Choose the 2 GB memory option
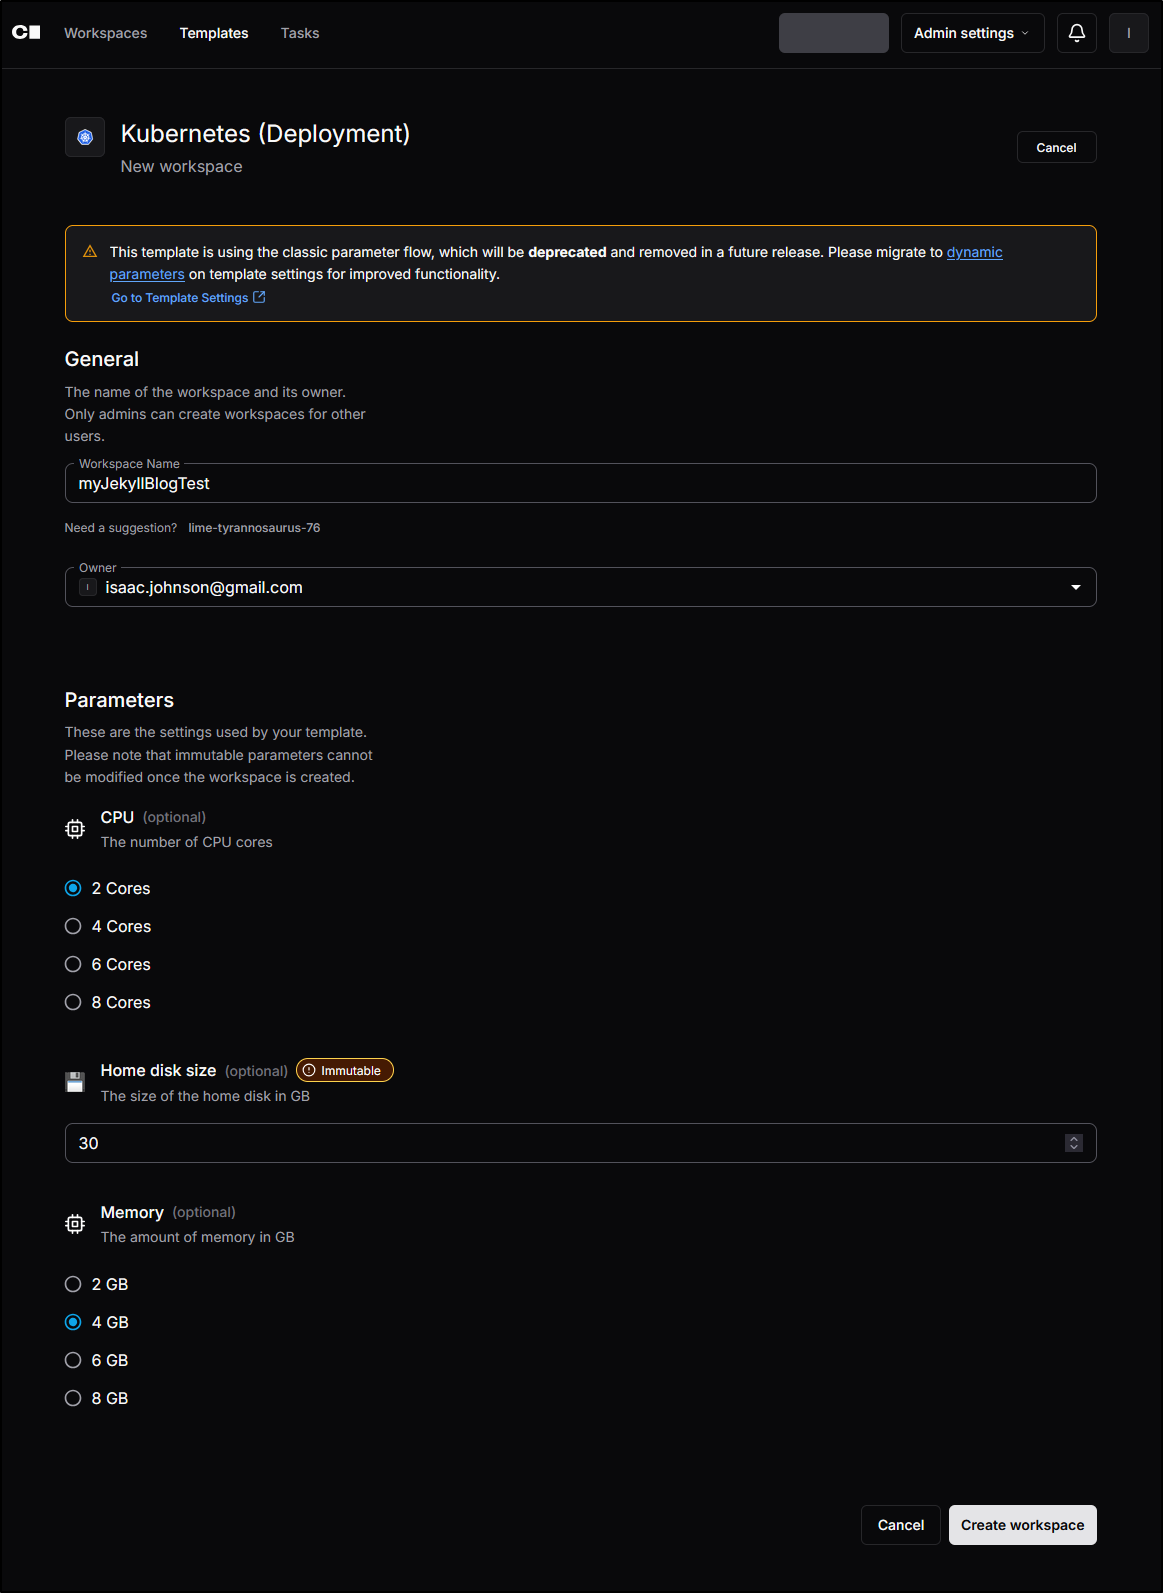Image resolution: width=1163 pixels, height=1593 pixels. click(72, 1283)
